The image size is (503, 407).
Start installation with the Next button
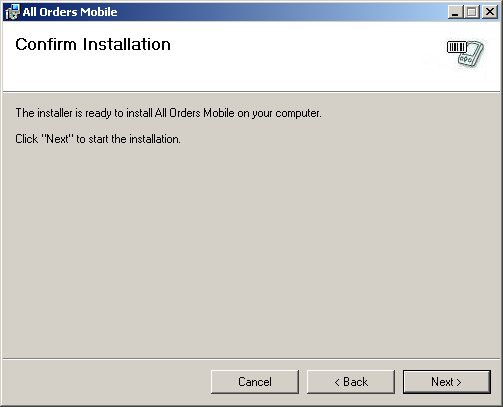pos(446,382)
